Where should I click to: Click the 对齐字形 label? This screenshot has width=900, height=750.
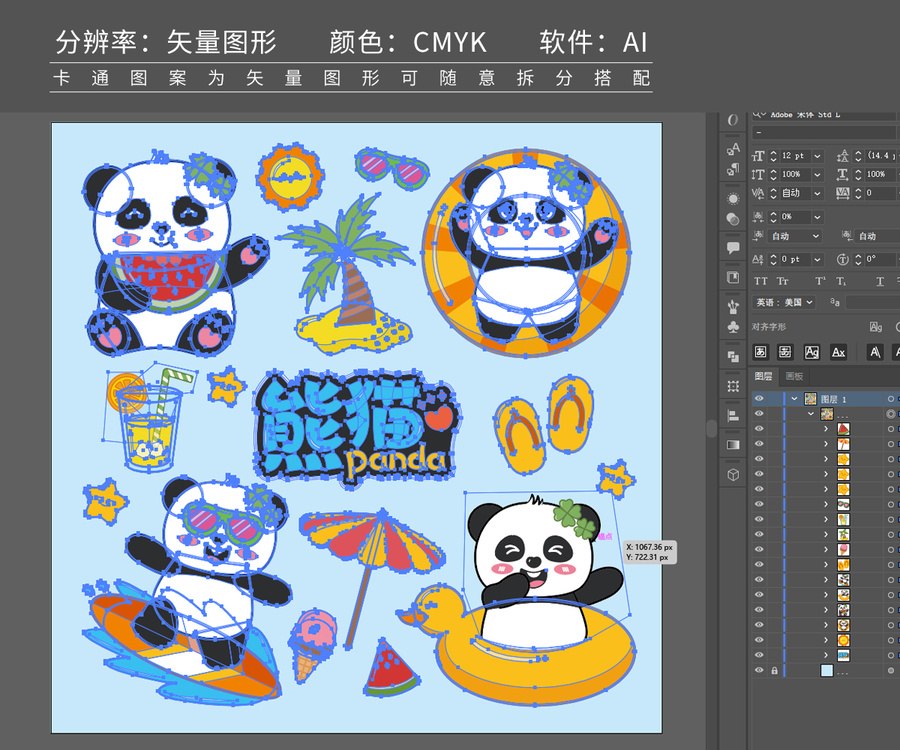pyautogui.click(x=769, y=327)
